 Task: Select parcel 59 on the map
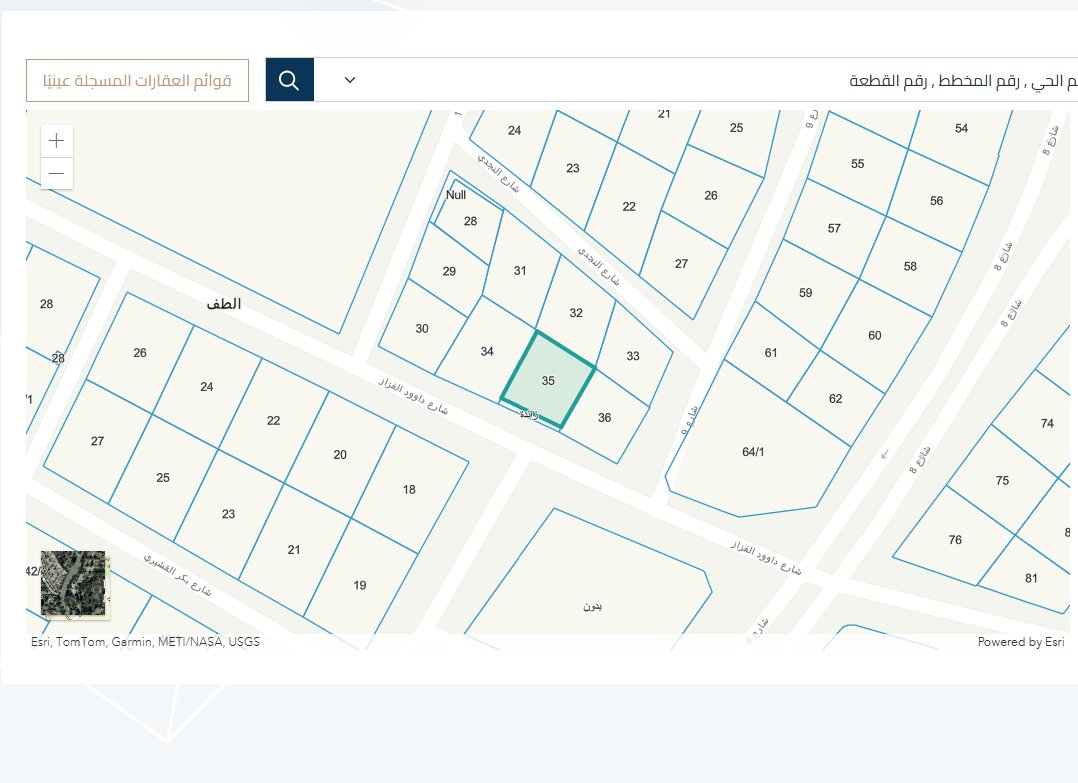point(806,293)
